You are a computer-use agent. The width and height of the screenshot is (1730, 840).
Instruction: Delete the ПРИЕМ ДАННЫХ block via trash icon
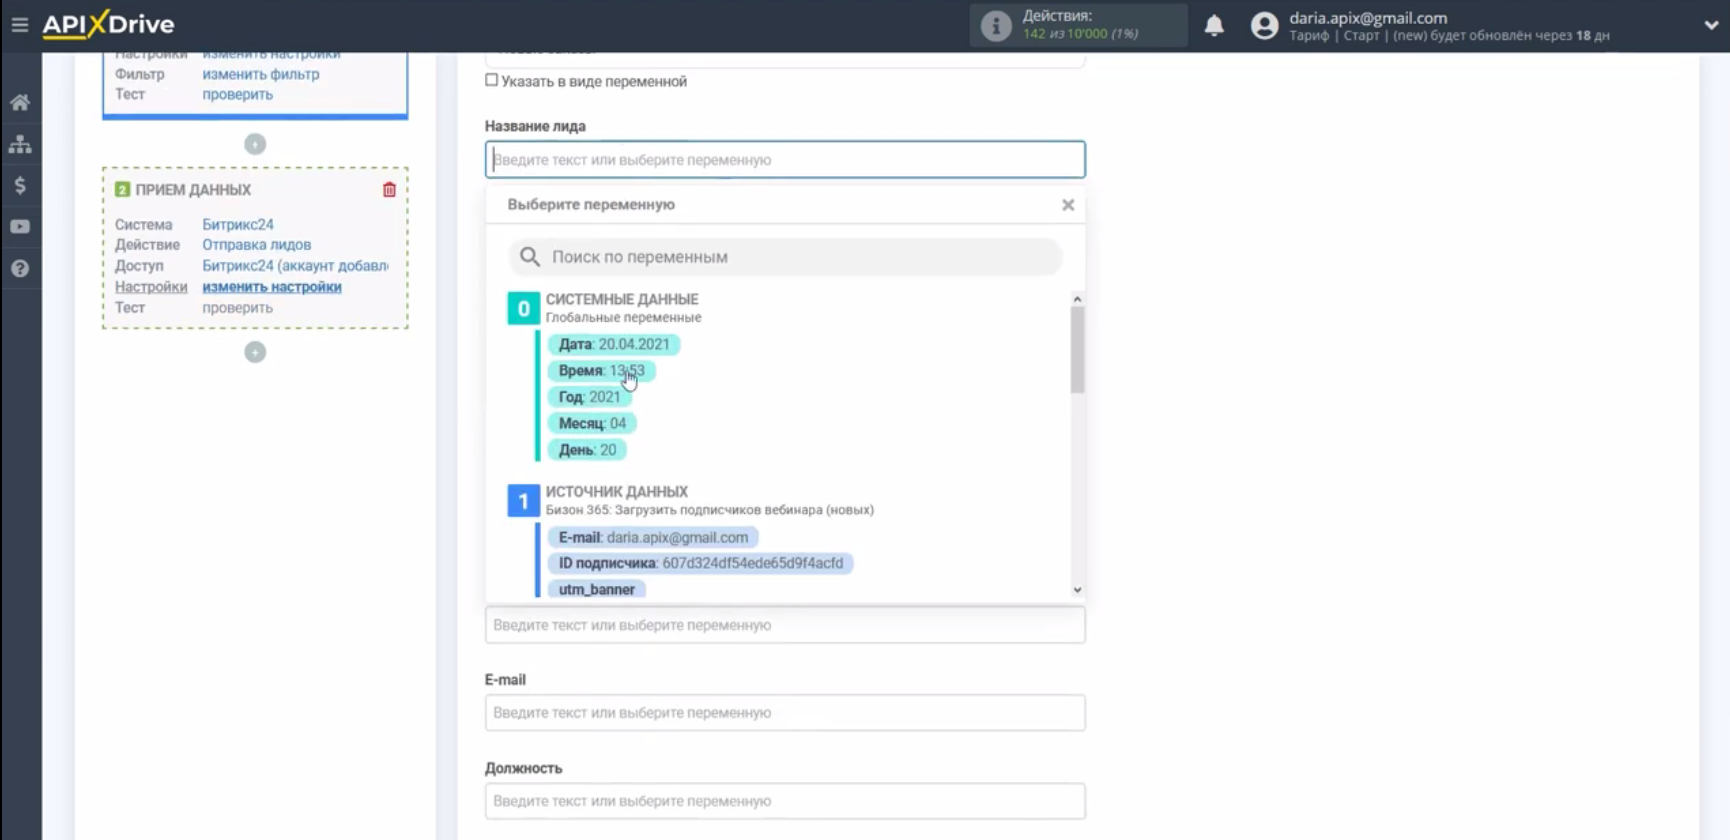389,189
